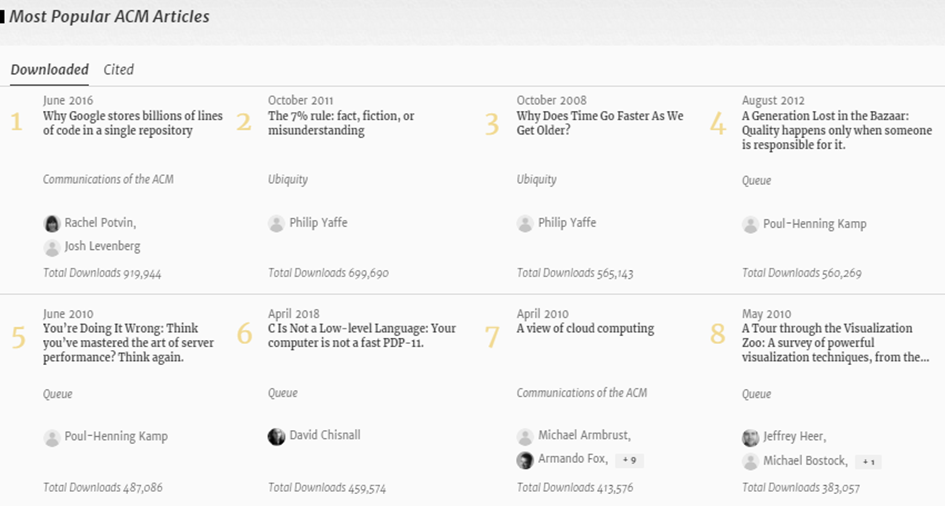The width and height of the screenshot is (945, 506).
Task: Click Communications of the ACM under article 1
Action: click(x=108, y=180)
